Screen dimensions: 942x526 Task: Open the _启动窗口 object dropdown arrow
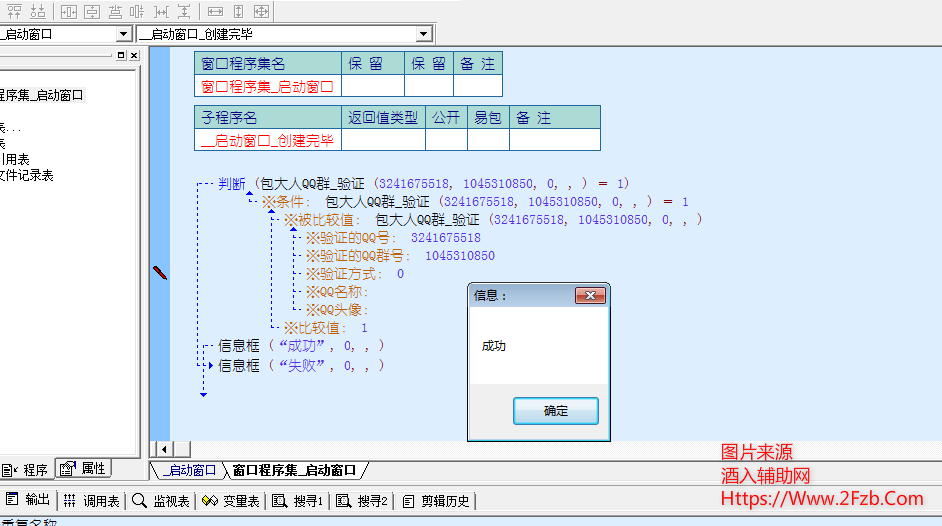tap(123, 34)
